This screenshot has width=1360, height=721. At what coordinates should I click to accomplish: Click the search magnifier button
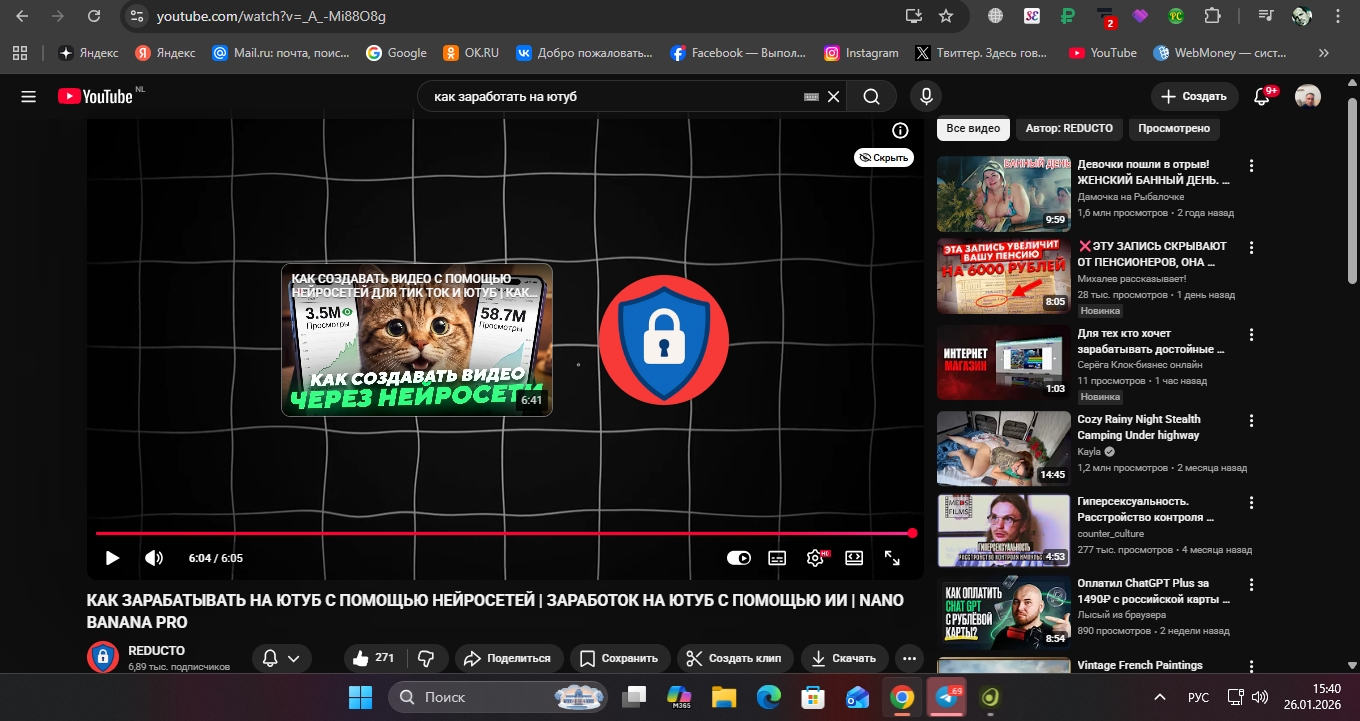pyautogui.click(x=871, y=97)
